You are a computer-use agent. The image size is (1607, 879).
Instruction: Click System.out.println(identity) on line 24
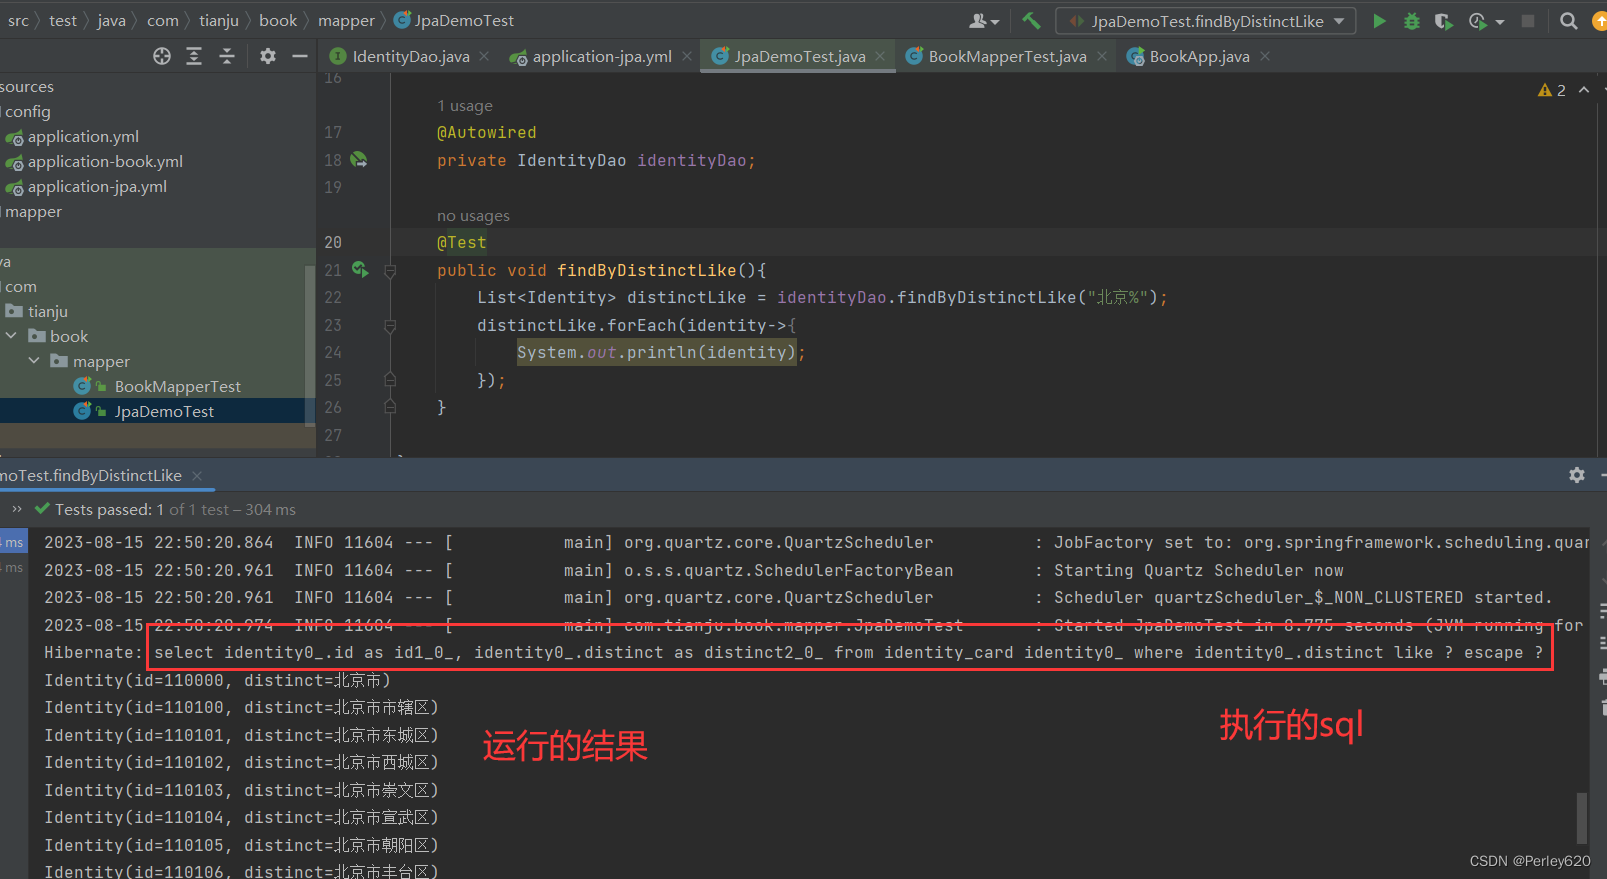pos(656,352)
